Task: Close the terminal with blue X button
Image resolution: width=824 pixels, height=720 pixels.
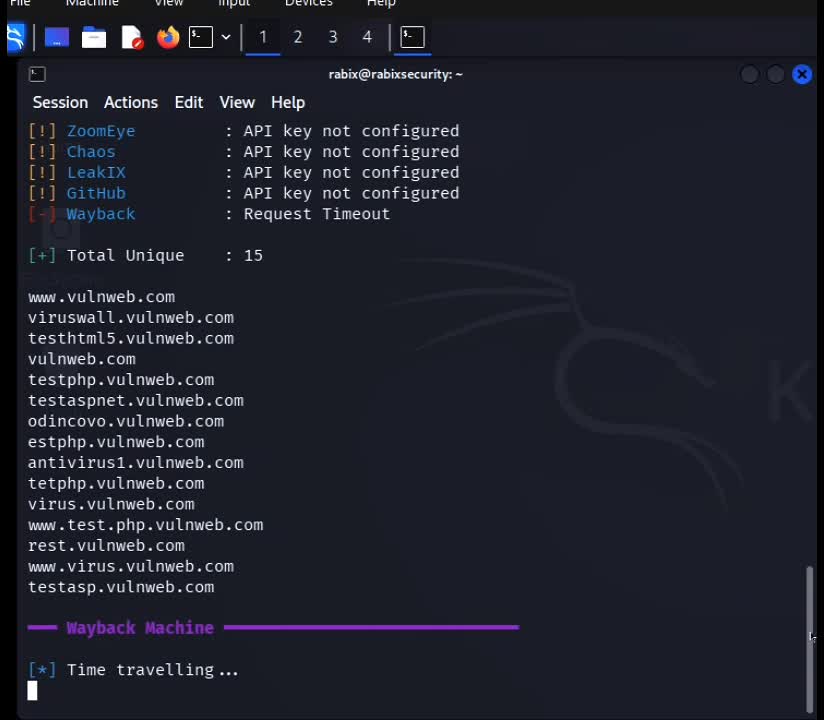Action: (x=802, y=75)
